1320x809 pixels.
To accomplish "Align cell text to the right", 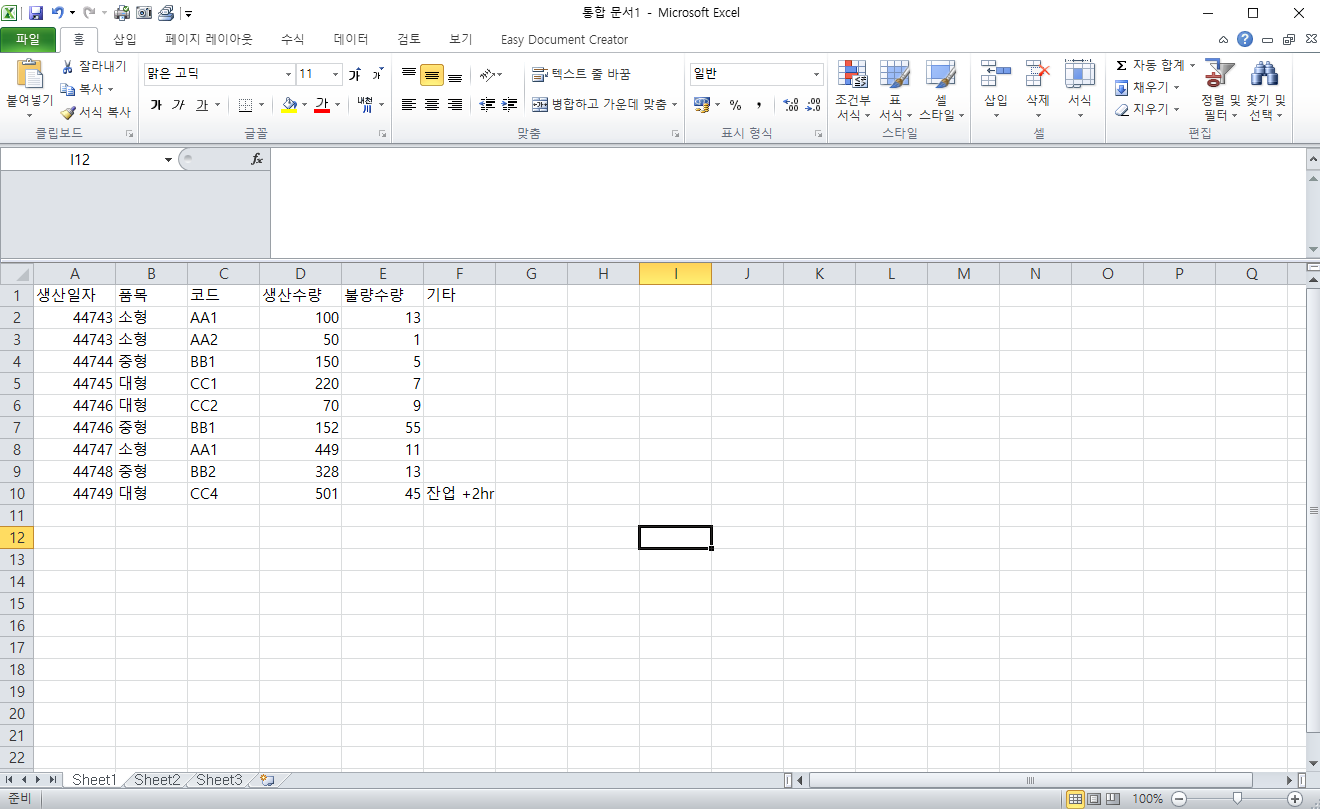I will 455,104.
